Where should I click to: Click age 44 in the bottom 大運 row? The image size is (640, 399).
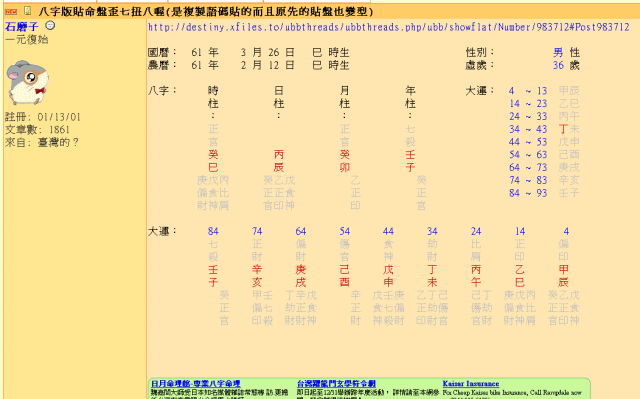[x=388, y=231]
